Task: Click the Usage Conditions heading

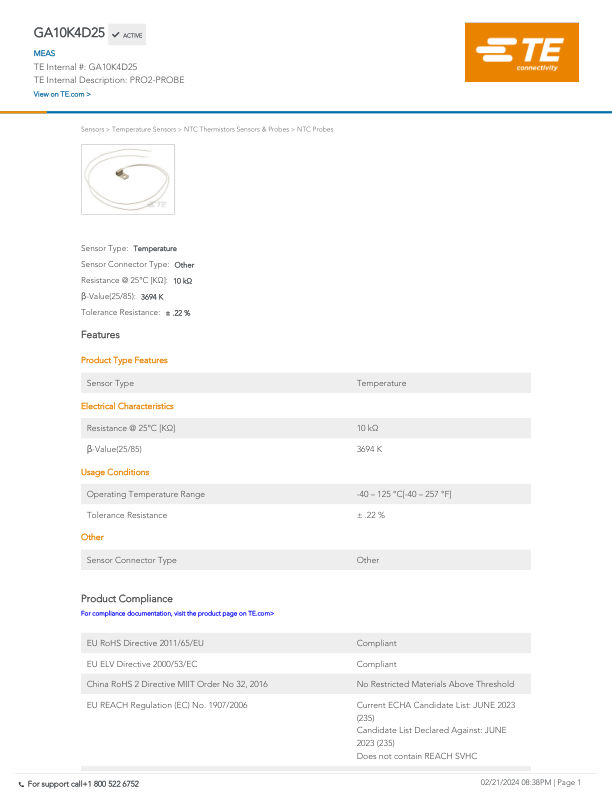Action: 115,472
